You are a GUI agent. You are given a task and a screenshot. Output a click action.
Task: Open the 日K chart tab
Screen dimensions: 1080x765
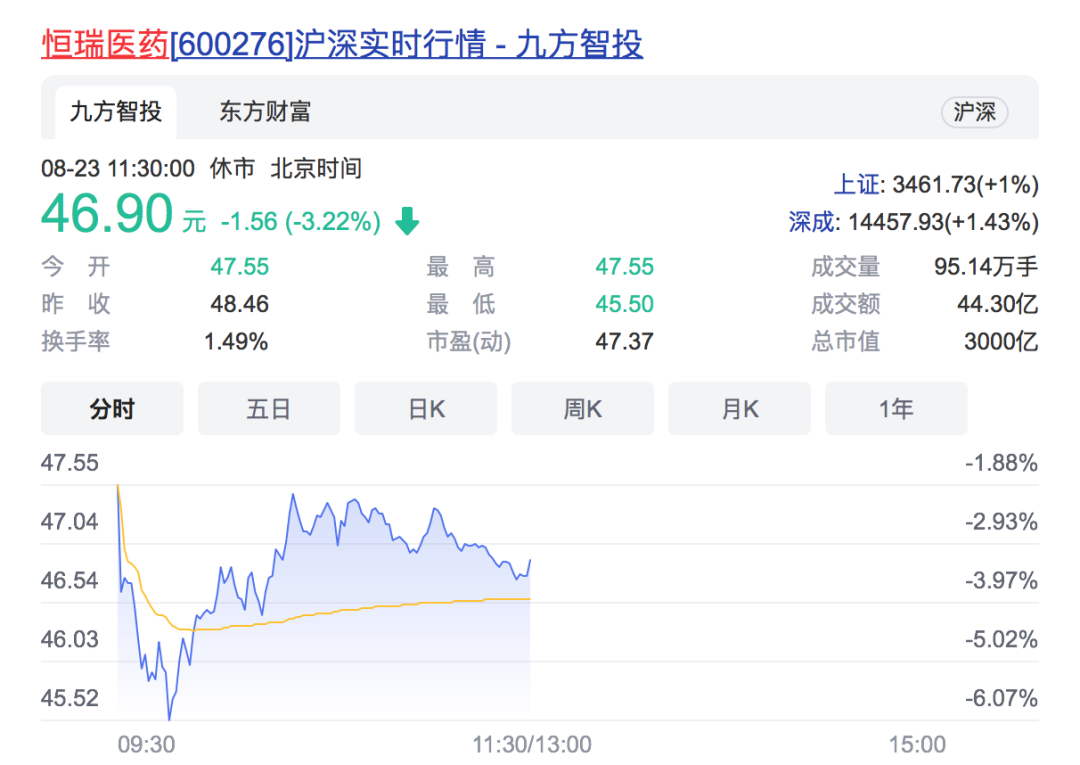tap(426, 408)
